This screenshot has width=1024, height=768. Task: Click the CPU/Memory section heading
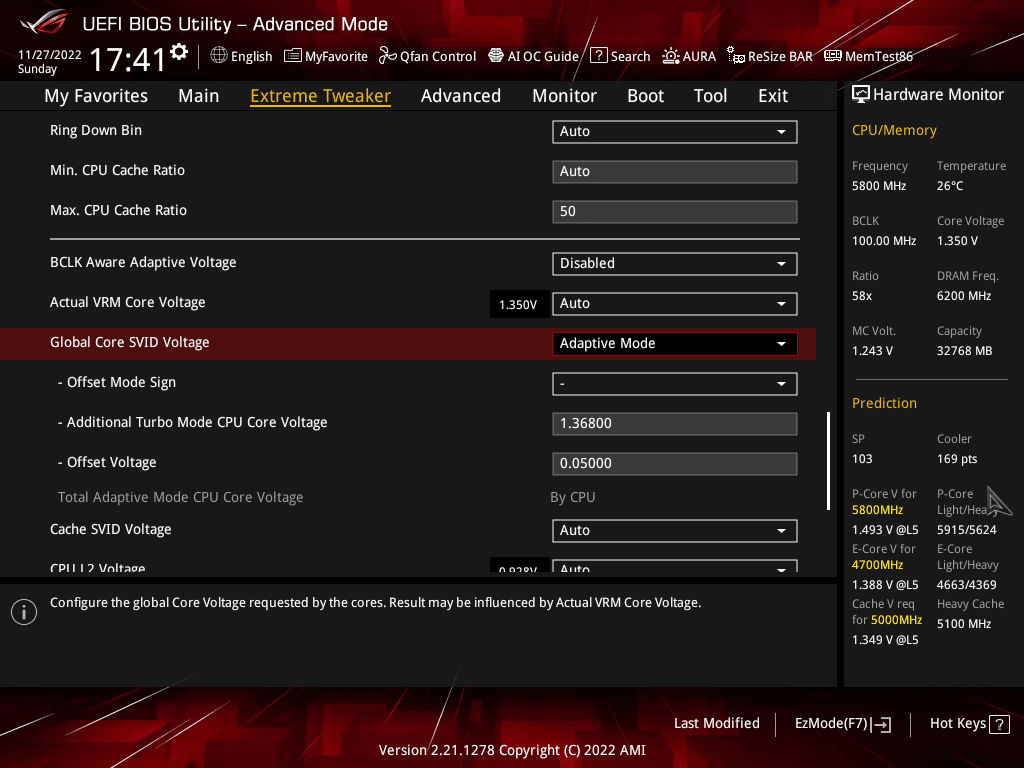(x=894, y=131)
